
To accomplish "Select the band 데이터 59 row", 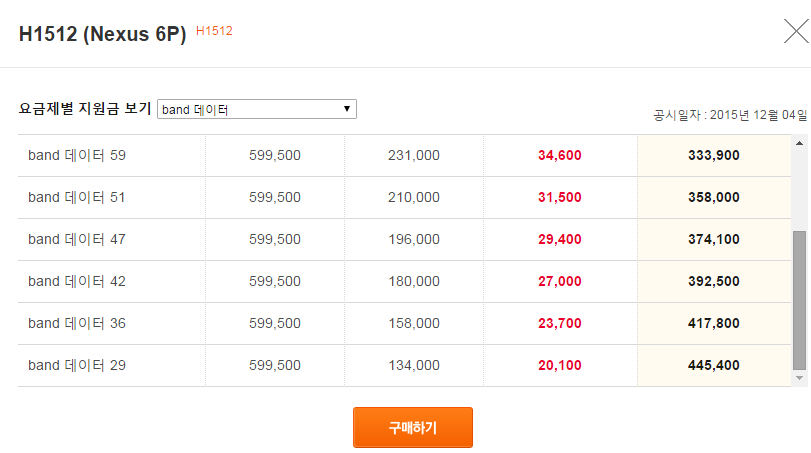I will tap(77, 155).
